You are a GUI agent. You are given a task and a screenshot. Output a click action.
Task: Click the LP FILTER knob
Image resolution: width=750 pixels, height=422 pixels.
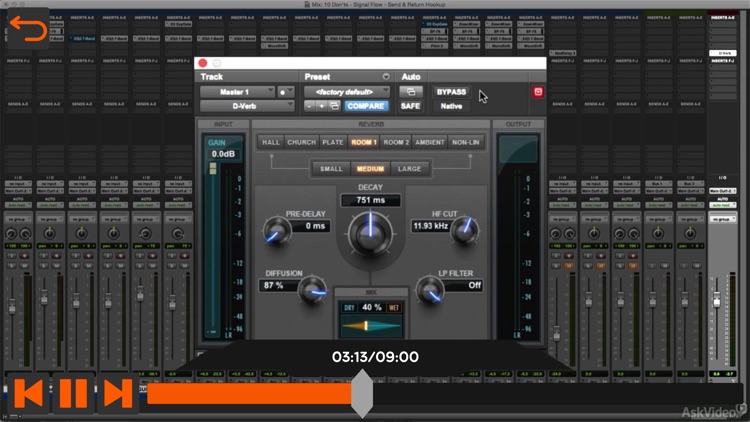[x=430, y=289]
